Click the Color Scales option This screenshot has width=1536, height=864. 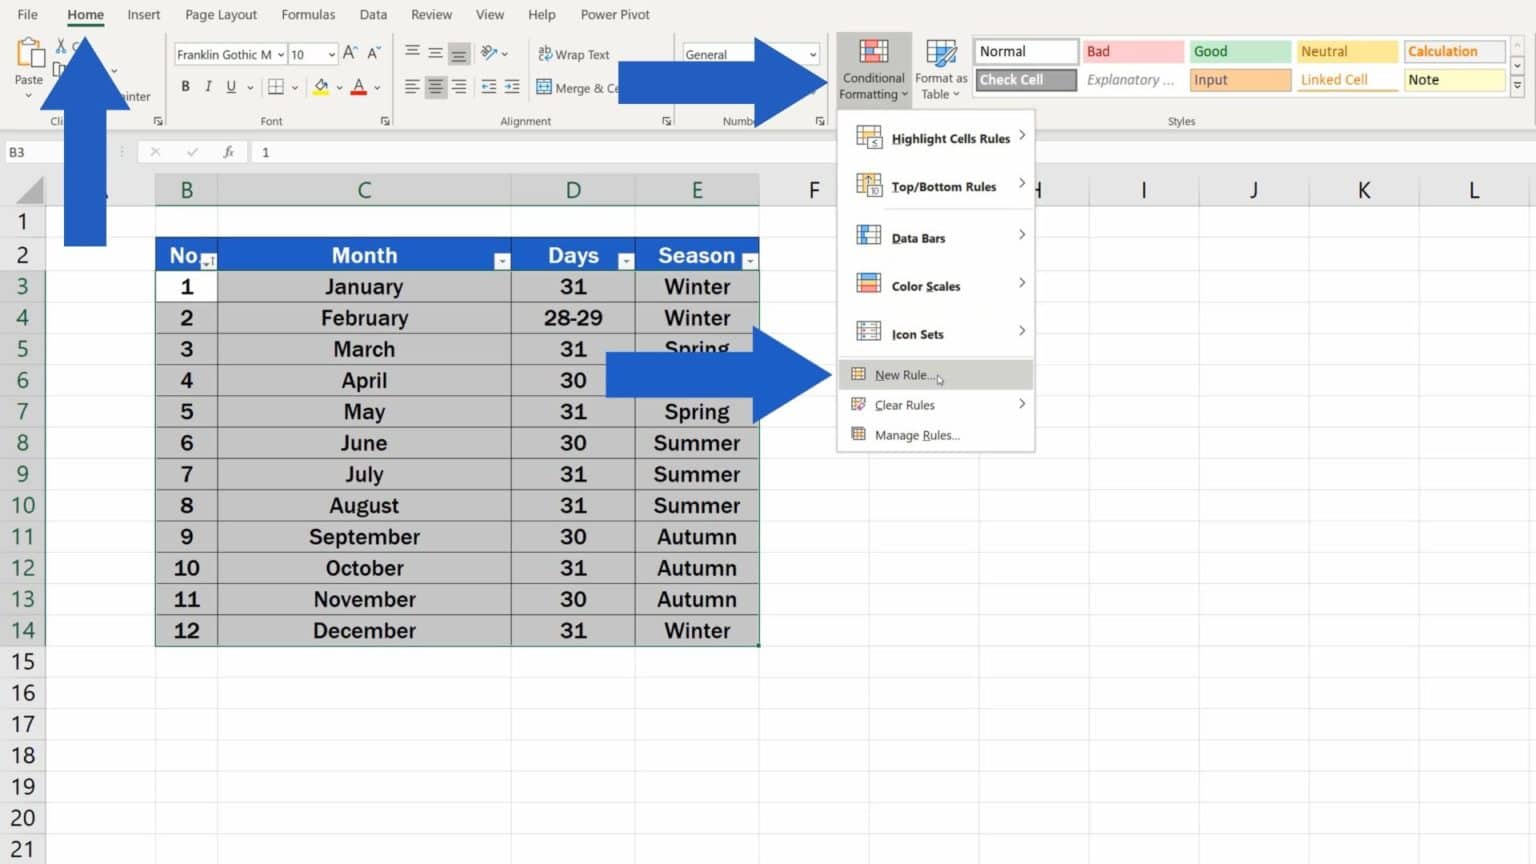(x=925, y=285)
